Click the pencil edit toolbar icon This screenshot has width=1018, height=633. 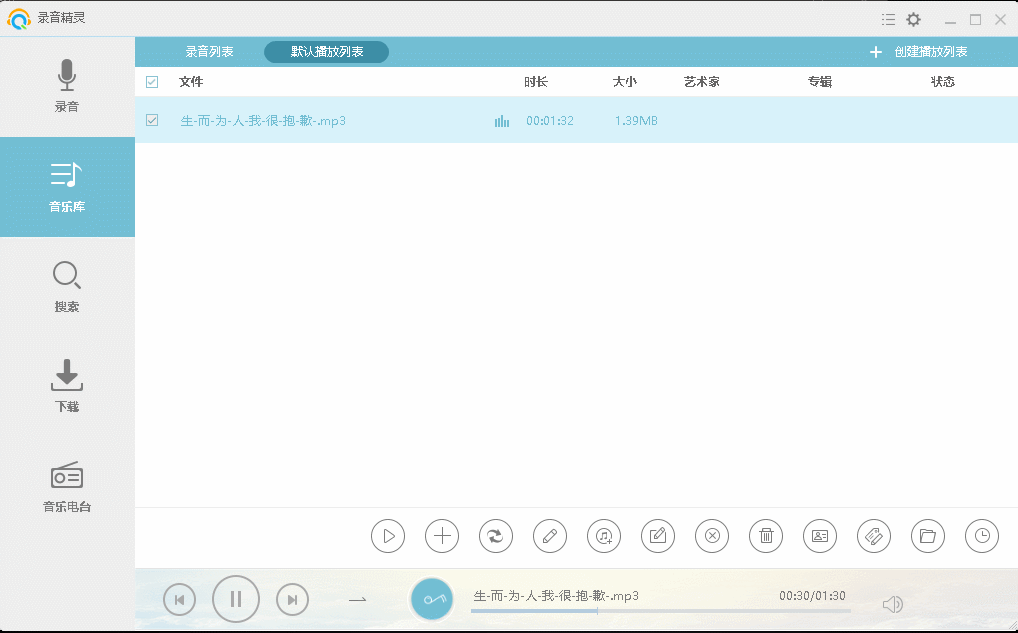(x=550, y=536)
